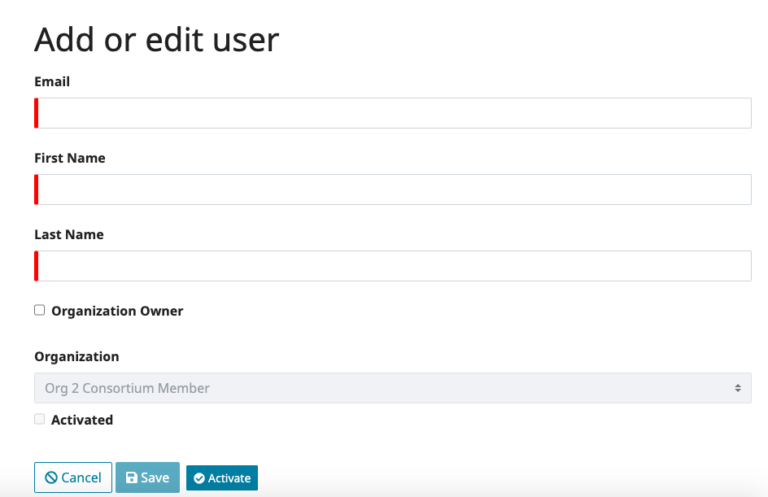This screenshot has width=768, height=497.
Task: Click the check-circle icon on Activate
Action: (199, 479)
